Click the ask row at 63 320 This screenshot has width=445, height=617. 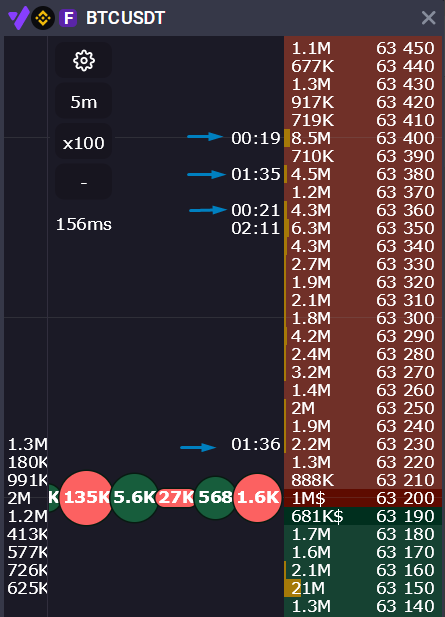[363, 282]
